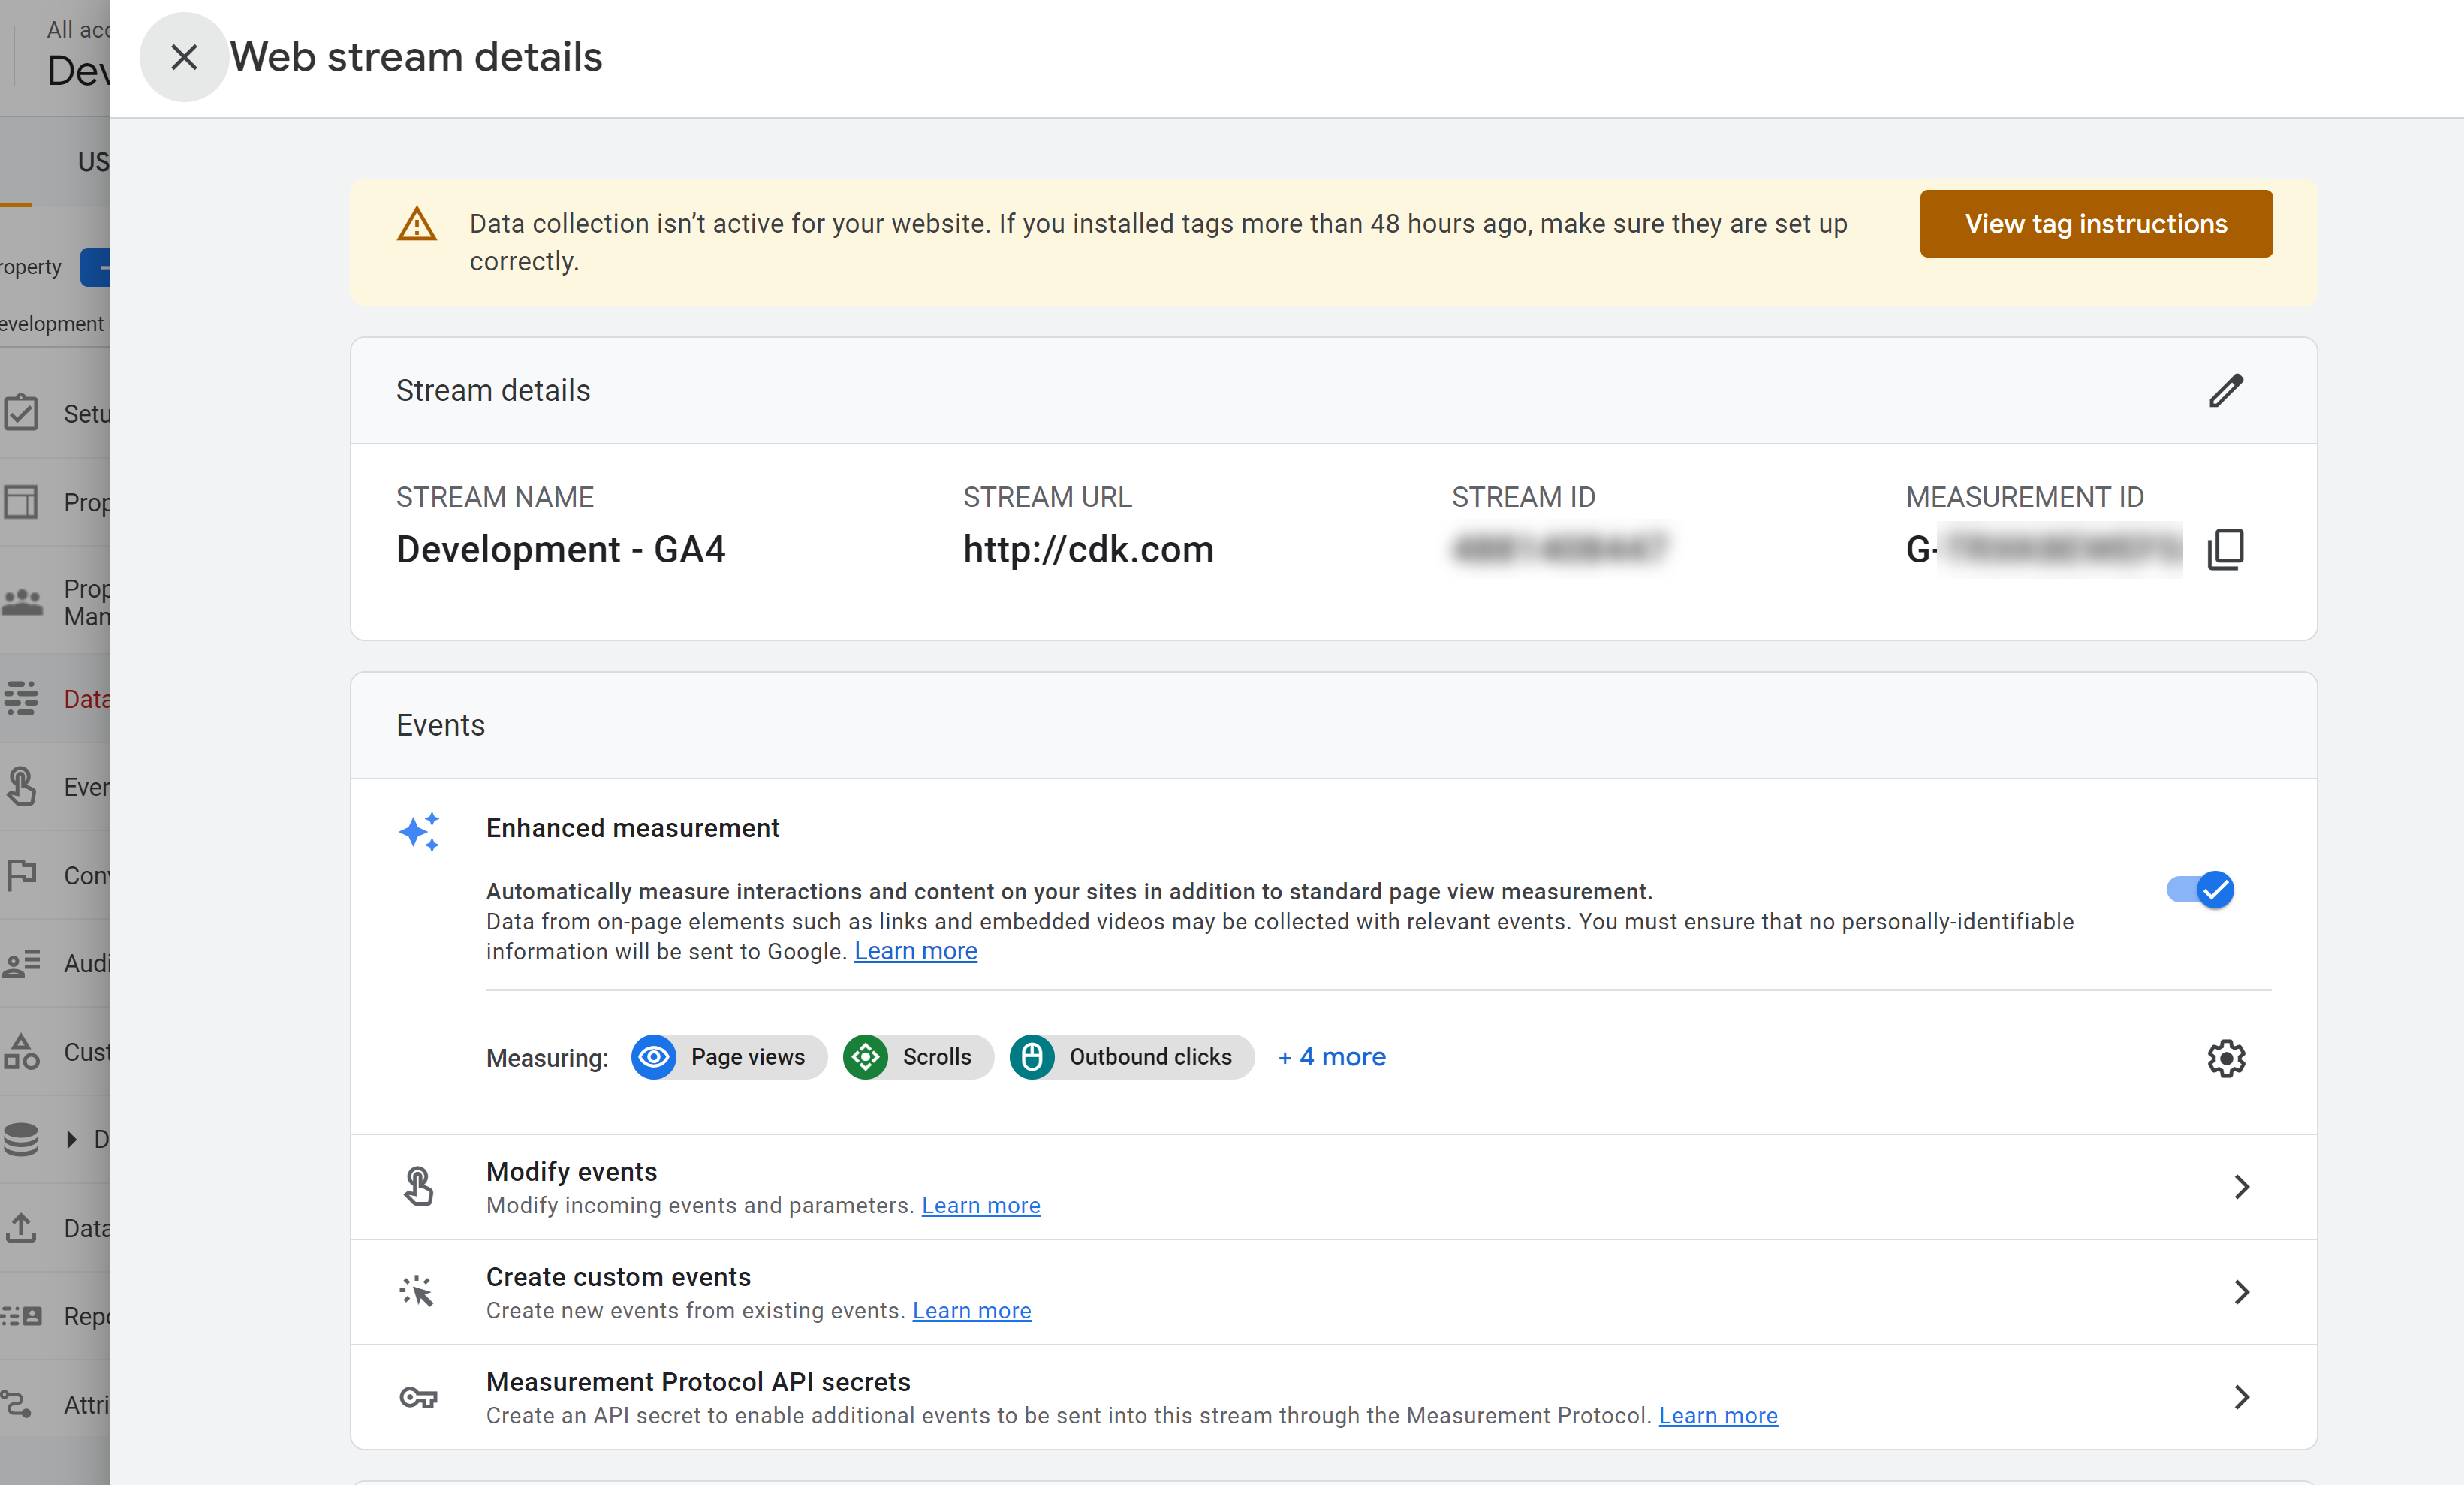Copy the Measurement ID with the copy icon
This screenshot has height=1485, width=2464.
point(2225,549)
